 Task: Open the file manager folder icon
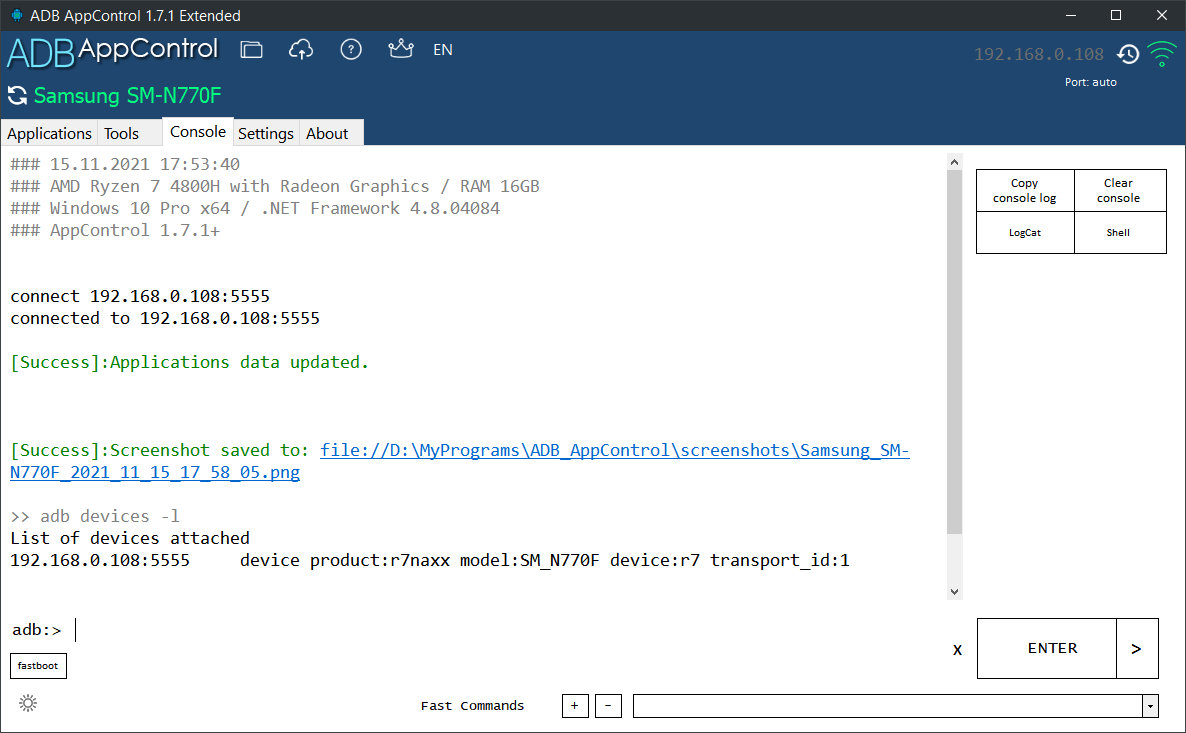[251, 50]
